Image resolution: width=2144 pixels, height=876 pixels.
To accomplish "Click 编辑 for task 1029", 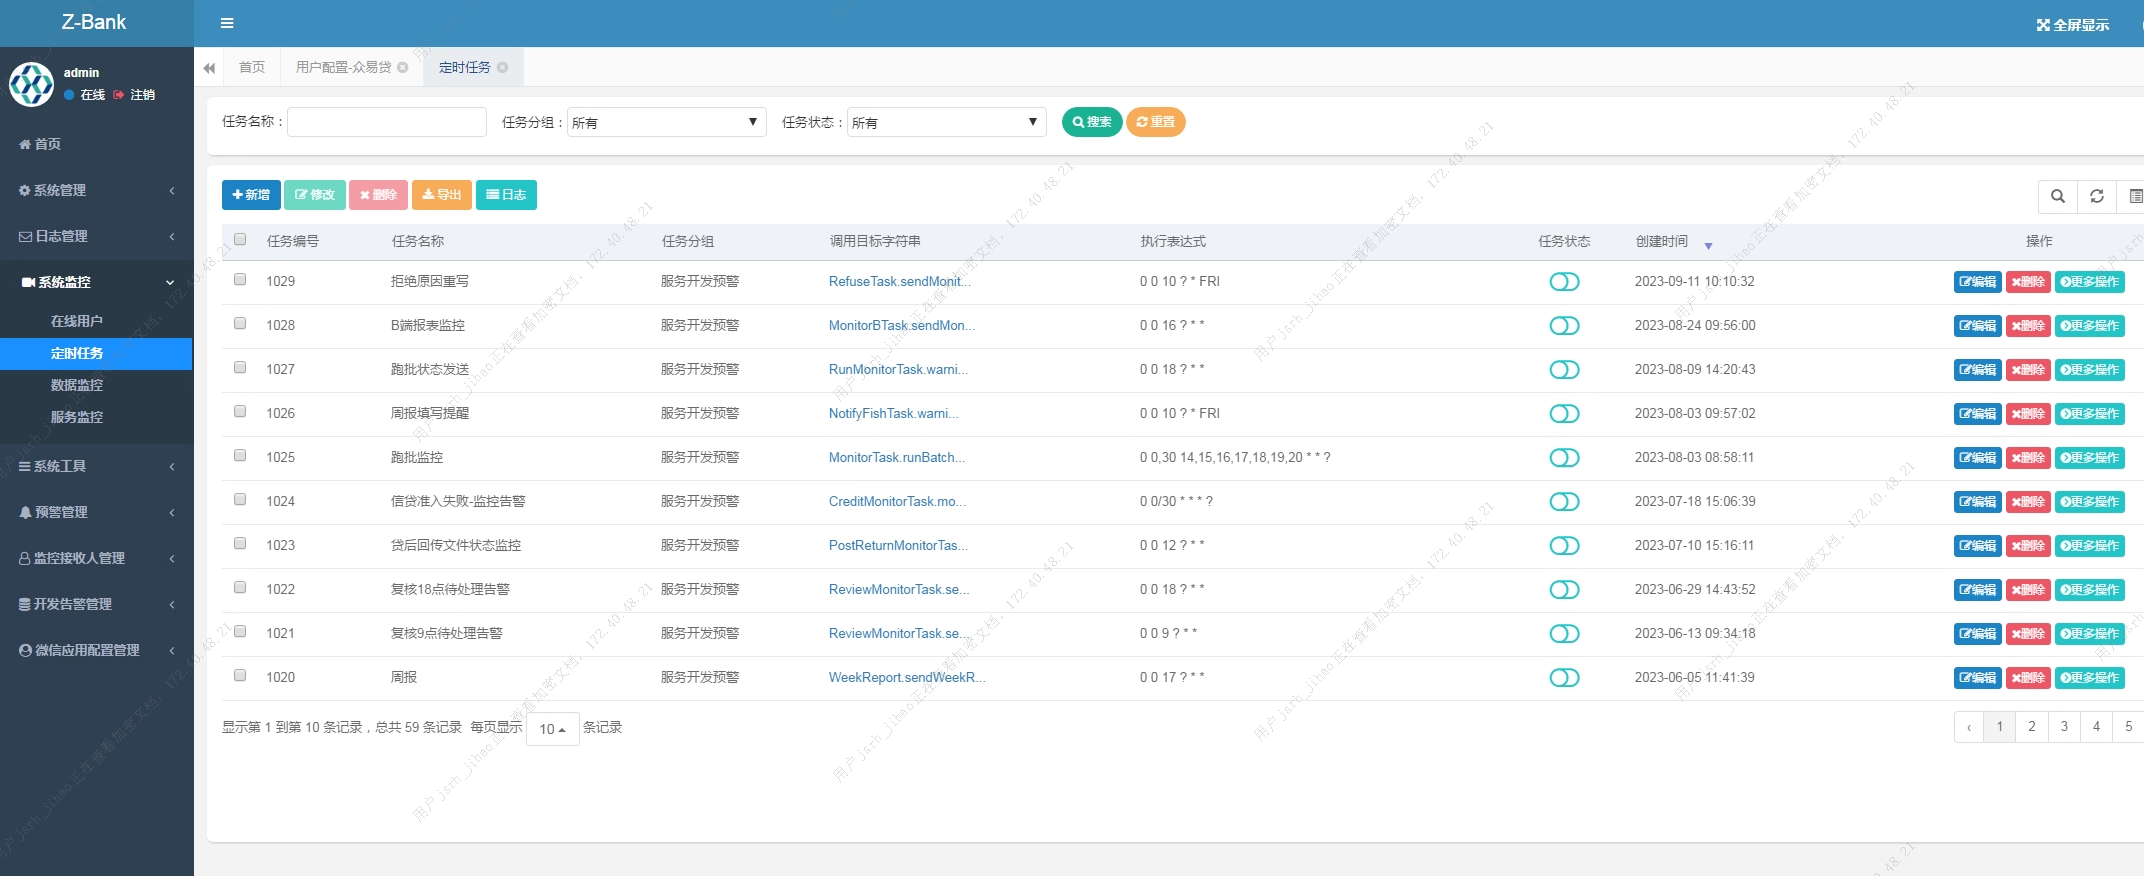I will tap(1977, 282).
